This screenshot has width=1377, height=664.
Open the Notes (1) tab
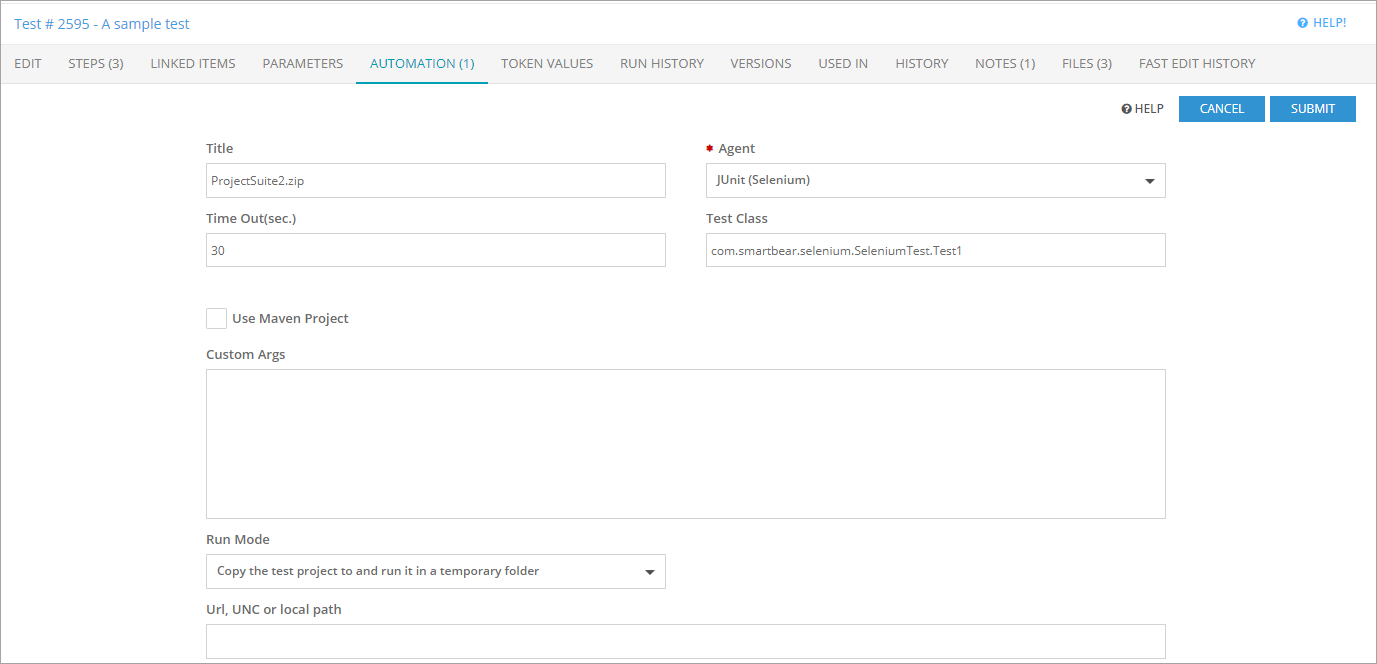(1004, 63)
